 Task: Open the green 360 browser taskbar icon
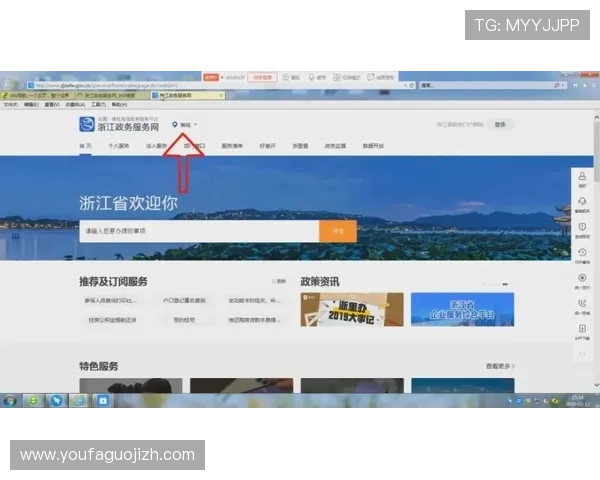pos(33,401)
